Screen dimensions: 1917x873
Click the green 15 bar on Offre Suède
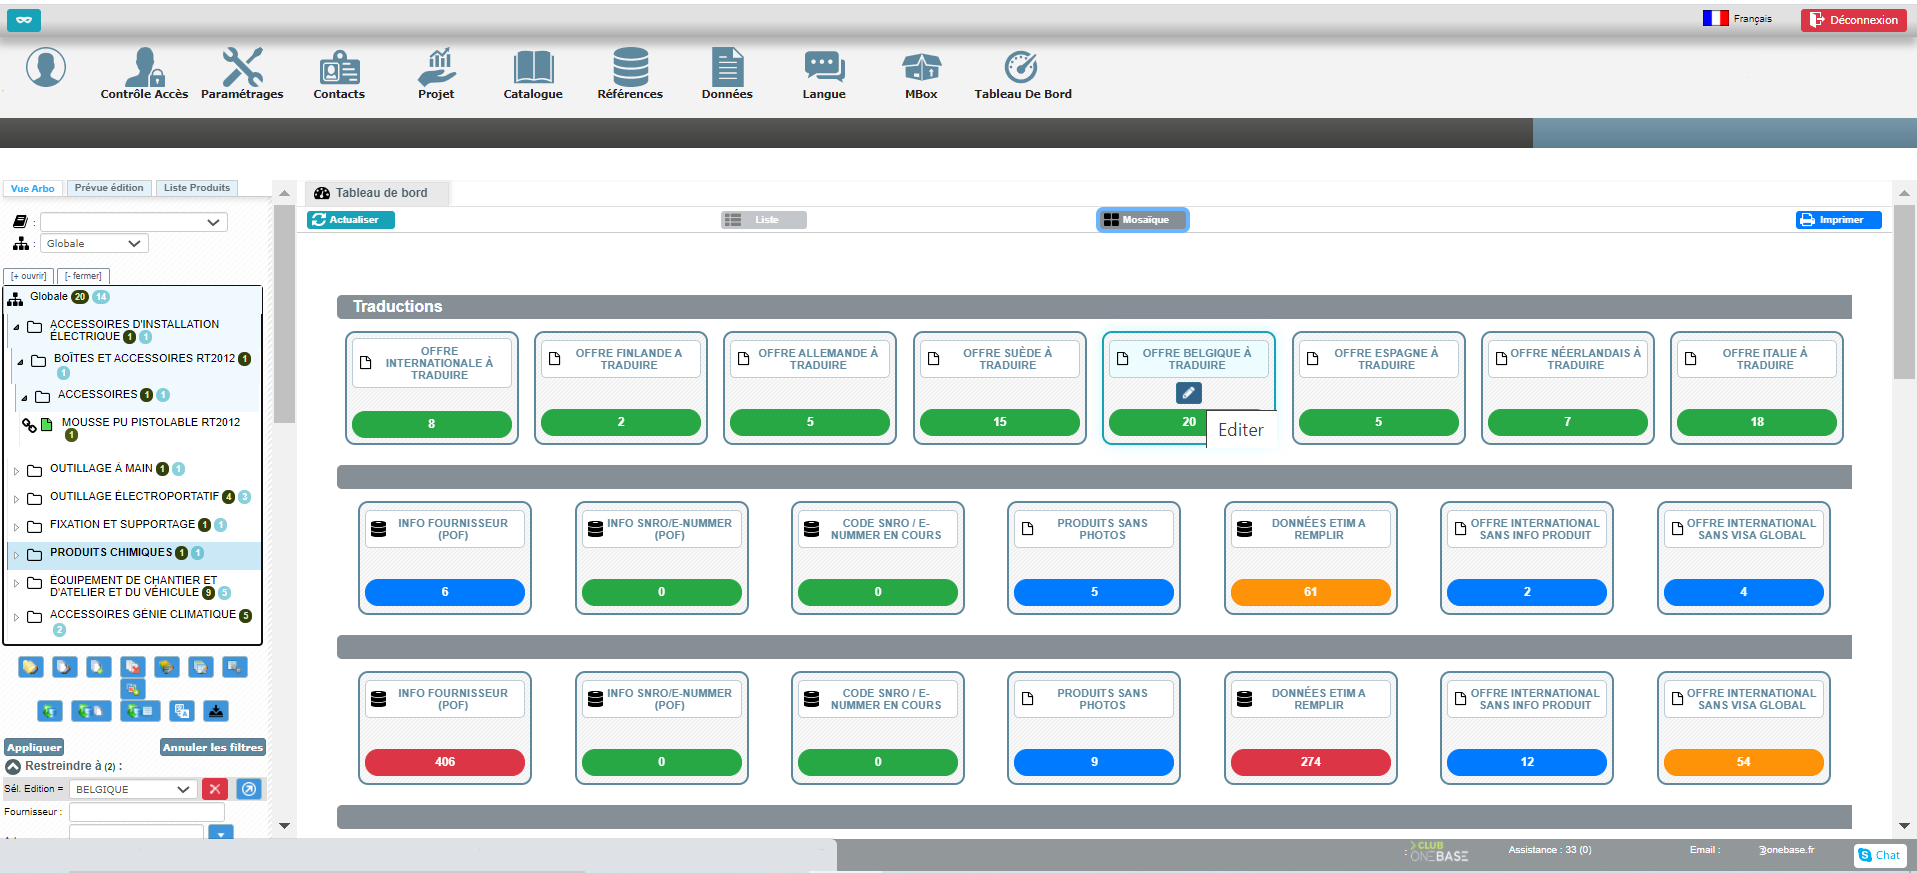tap(1000, 422)
